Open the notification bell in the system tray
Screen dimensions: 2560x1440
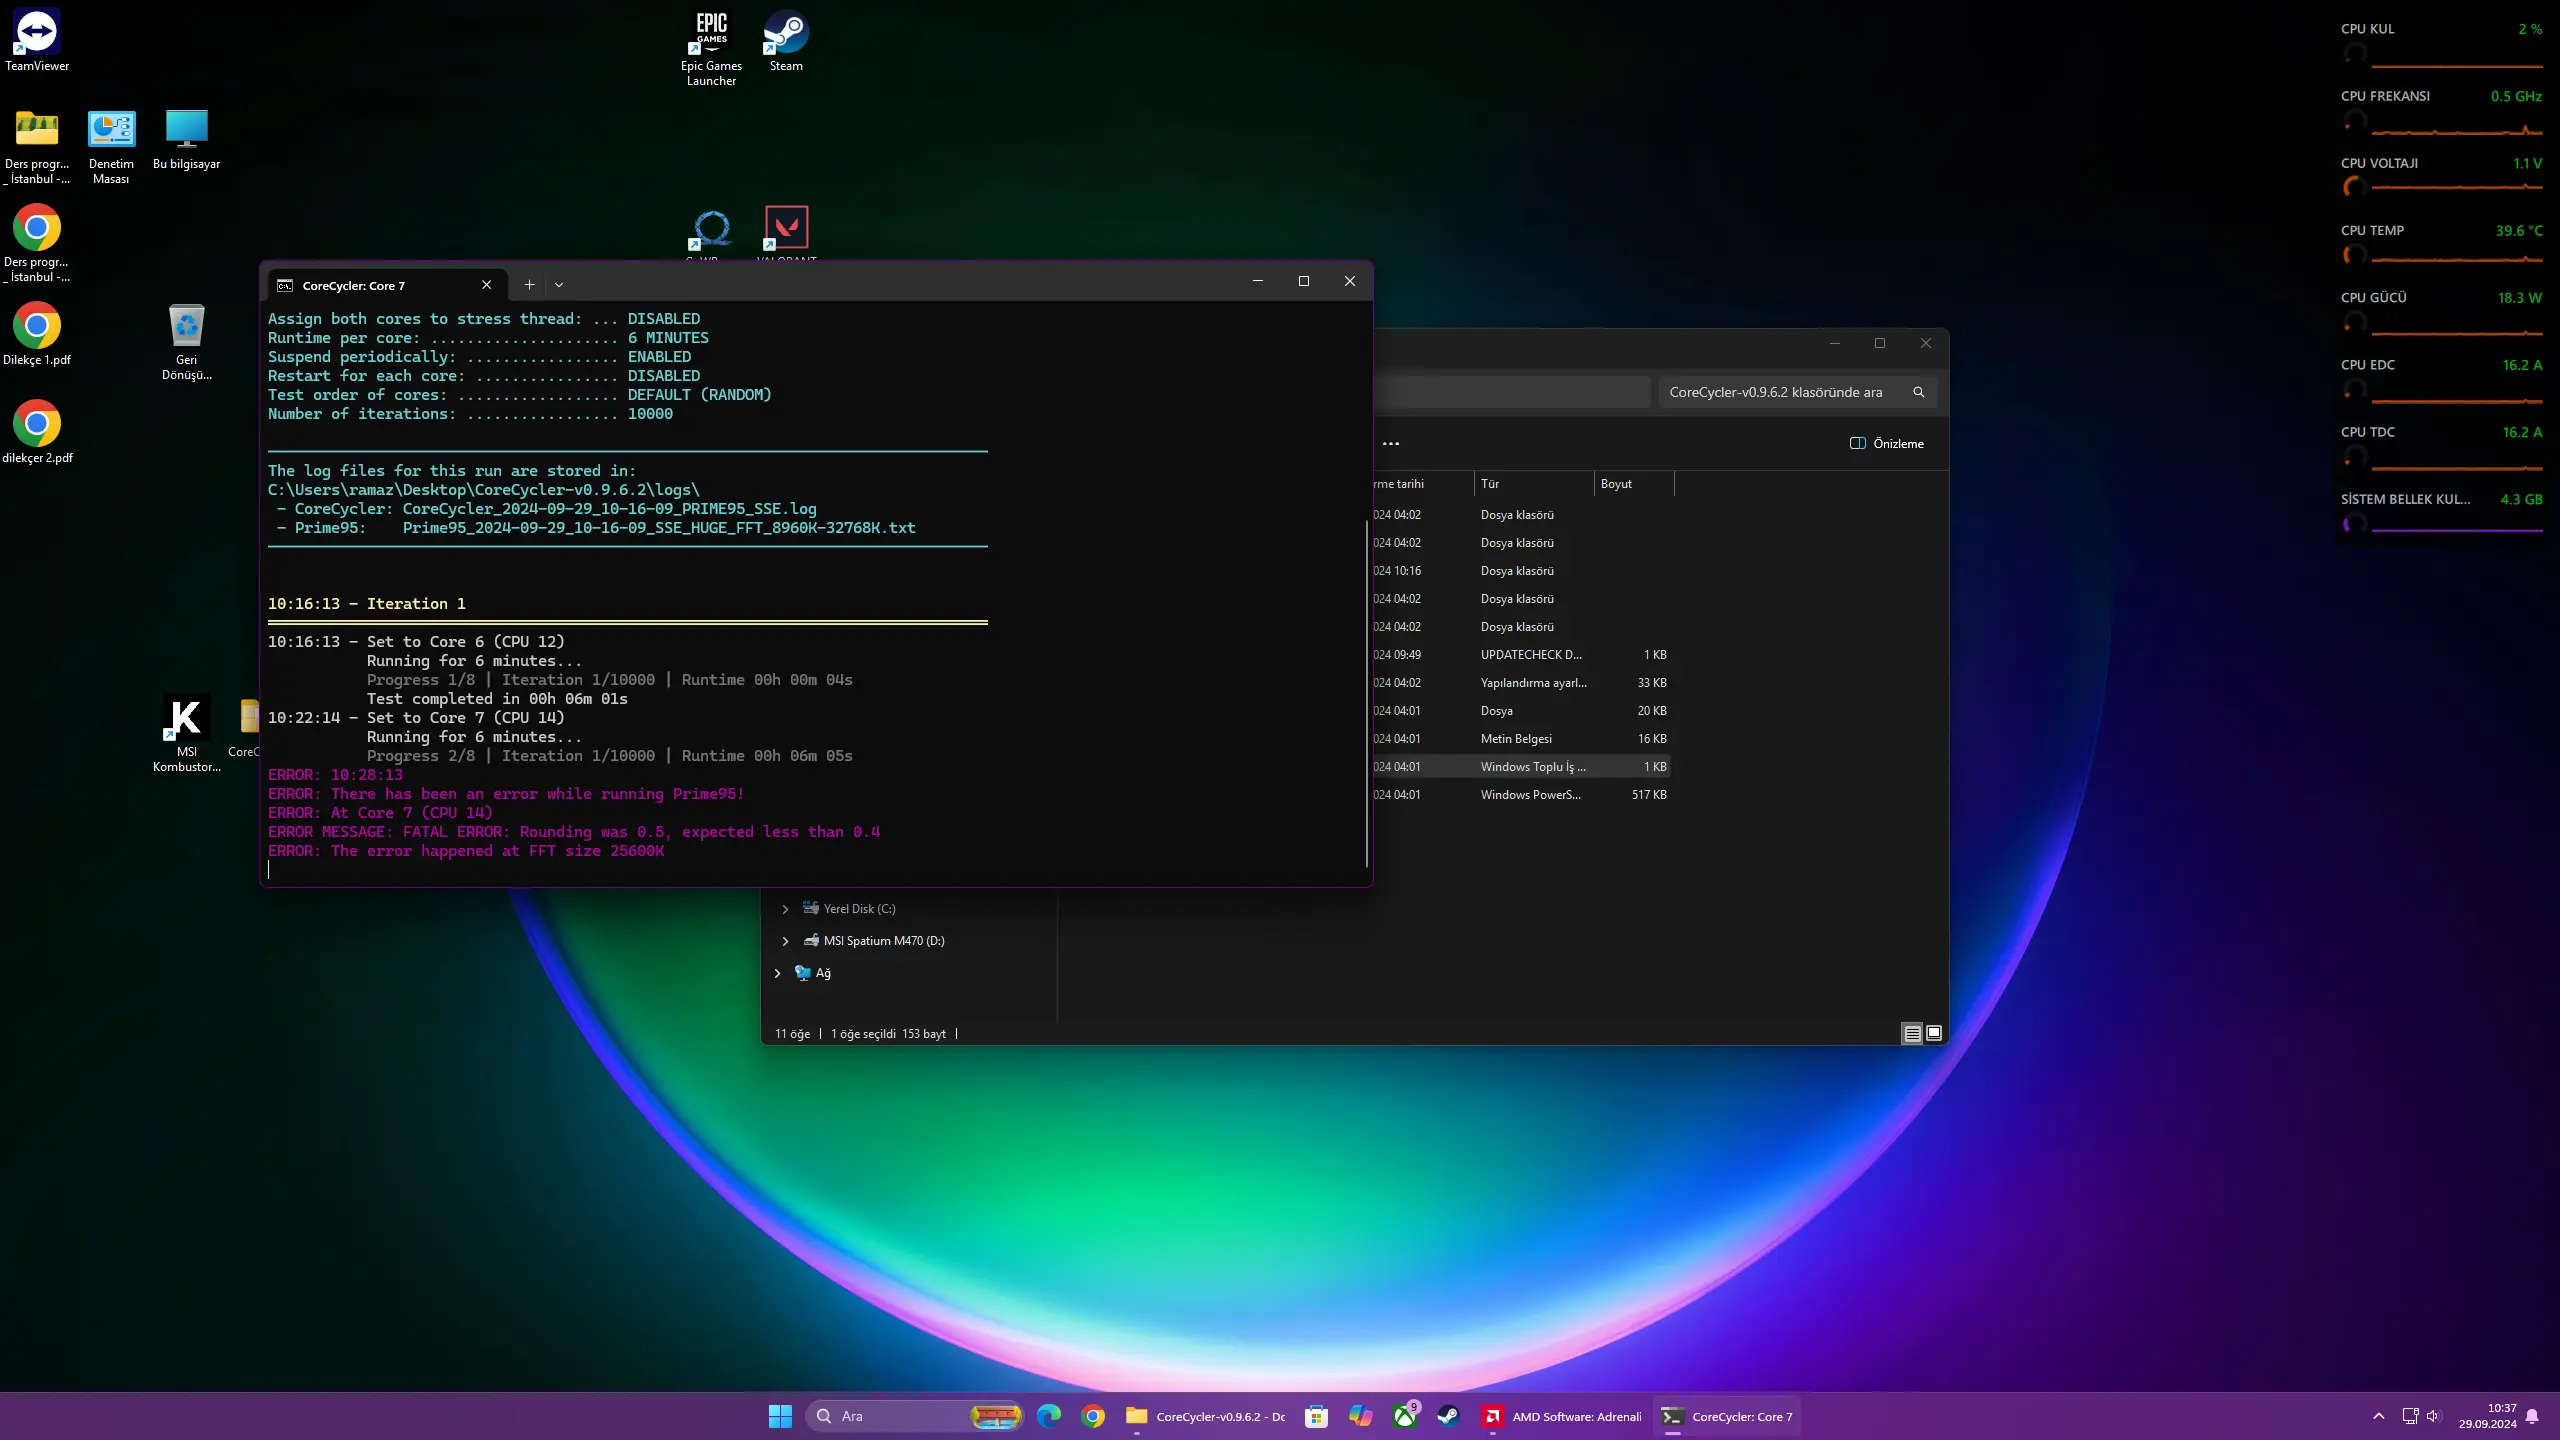2532,1416
